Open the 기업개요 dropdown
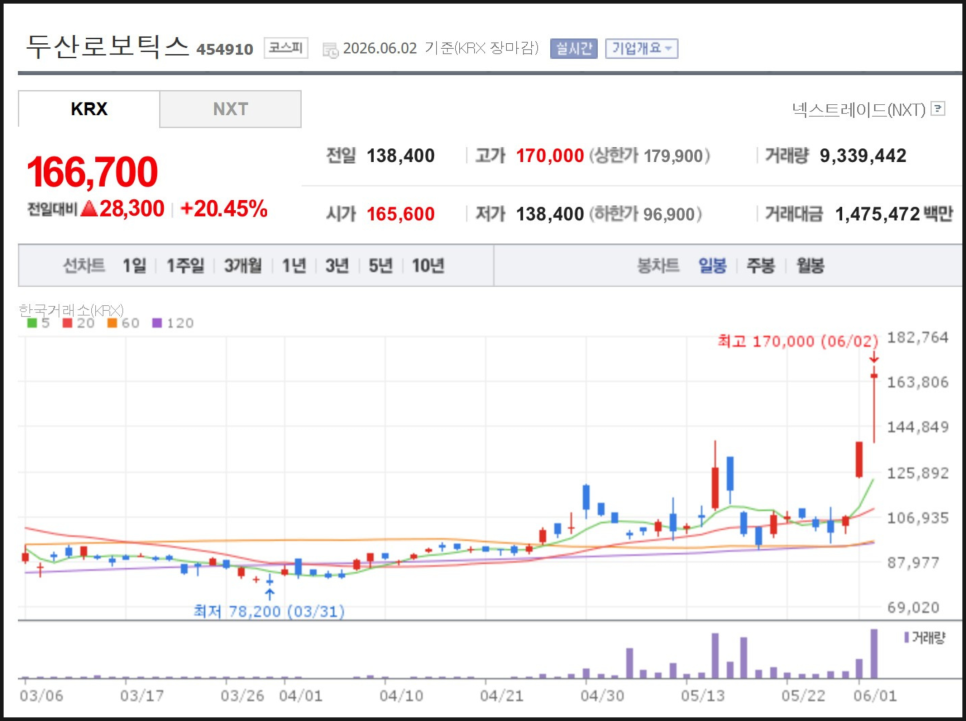The height and width of the screenshot is (721, 966). [x=641, y=48]
